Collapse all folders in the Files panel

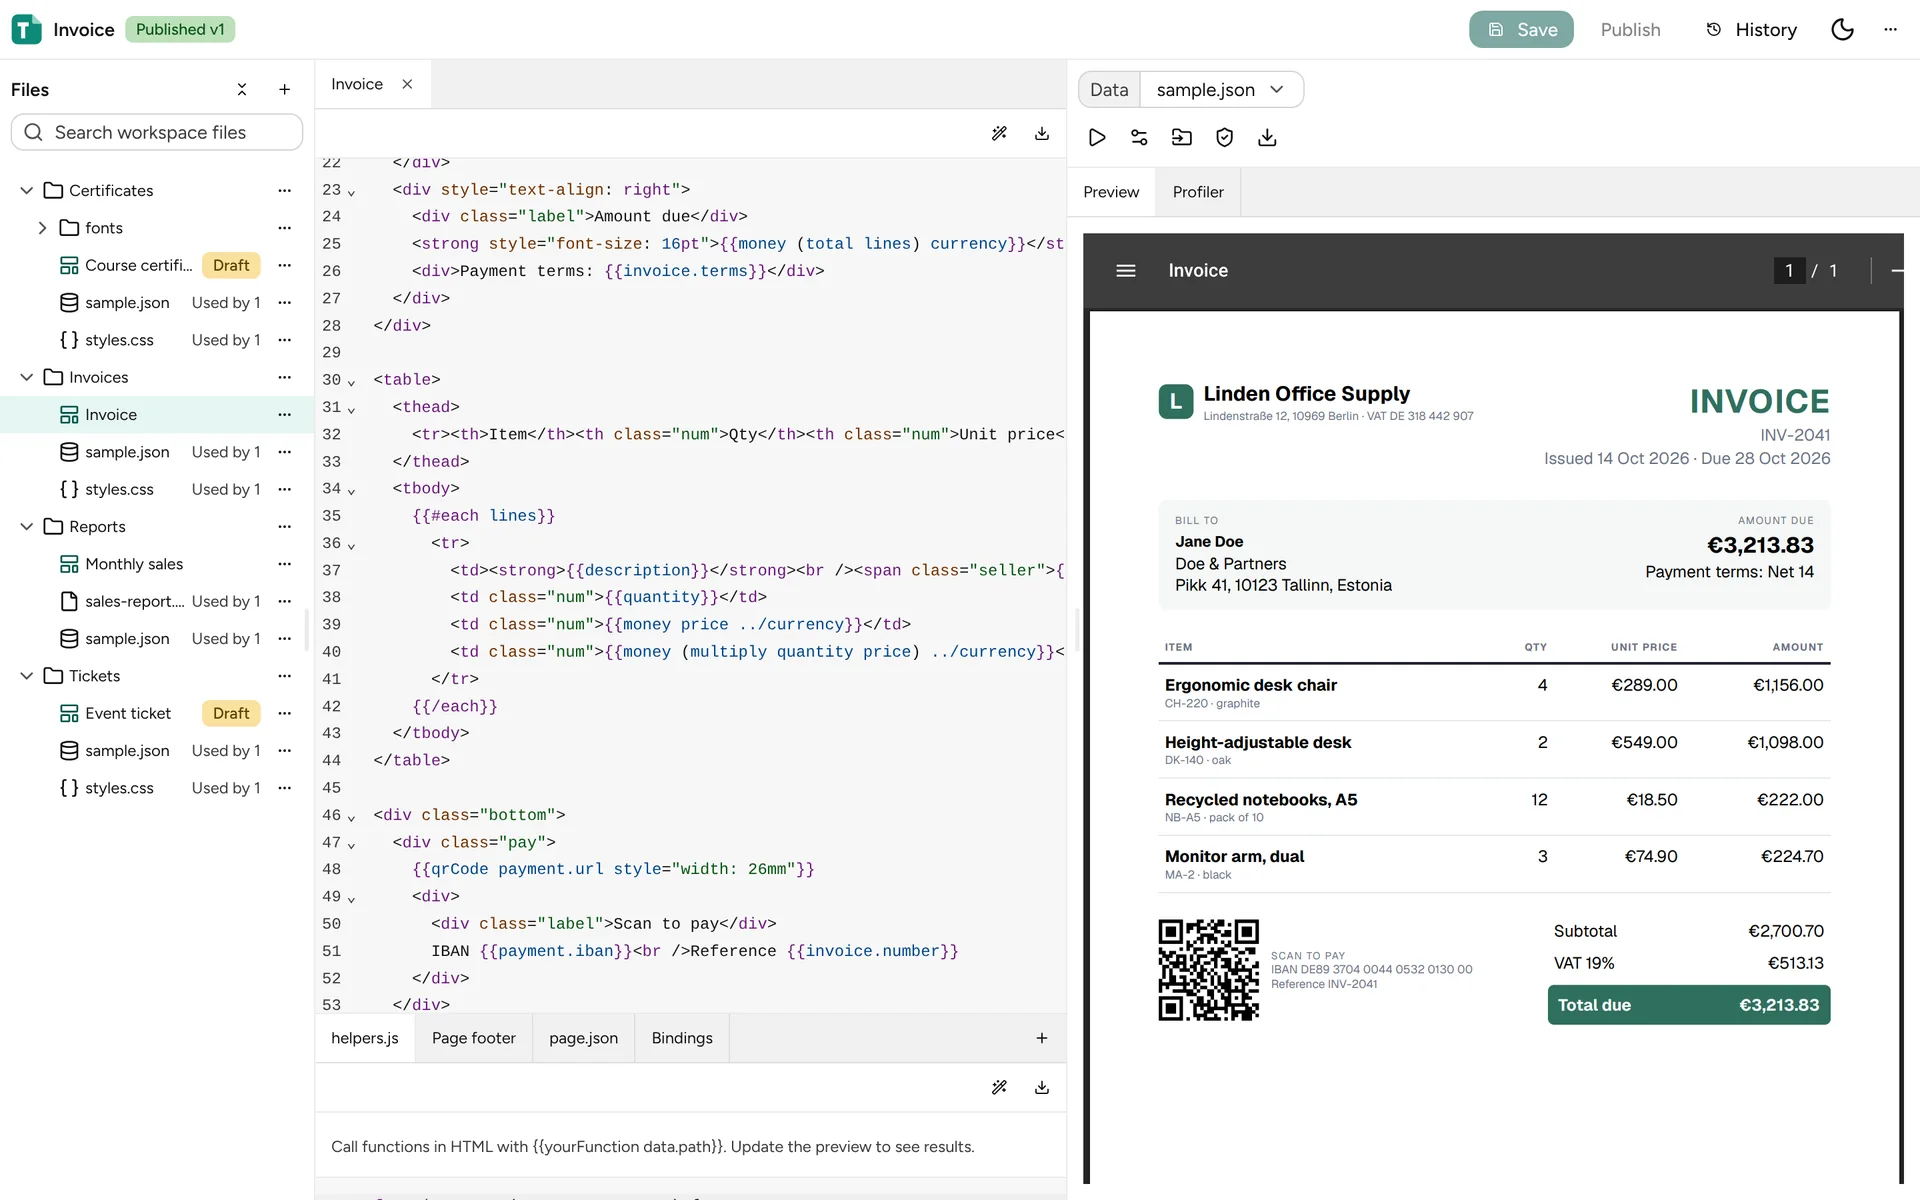pyautogui.click(x=242, y=90)
